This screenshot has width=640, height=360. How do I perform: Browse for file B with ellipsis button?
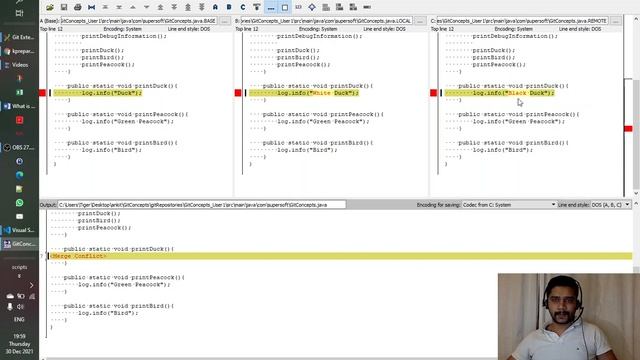click(x=420, y=21)
